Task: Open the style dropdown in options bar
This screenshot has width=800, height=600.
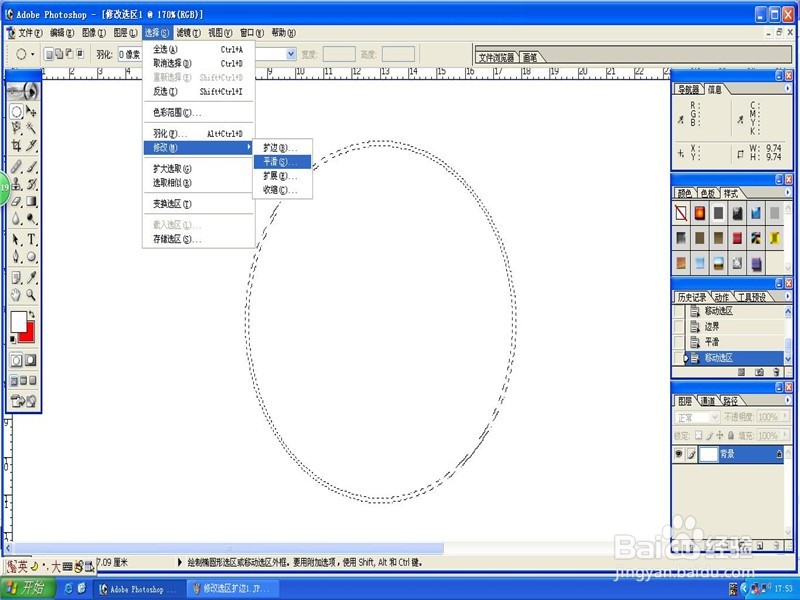Action: tap(291, 54)
